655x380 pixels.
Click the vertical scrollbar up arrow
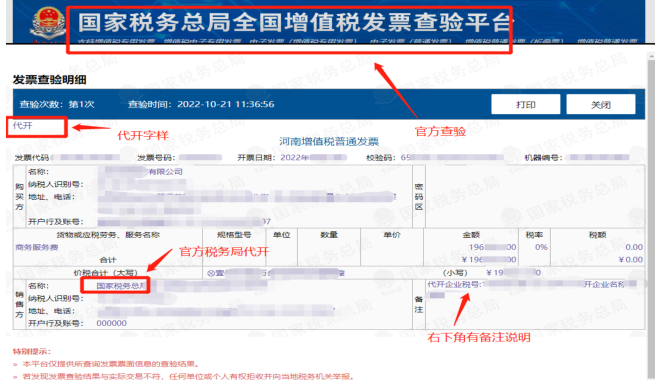pyautogui.click(x=651, y=56)
